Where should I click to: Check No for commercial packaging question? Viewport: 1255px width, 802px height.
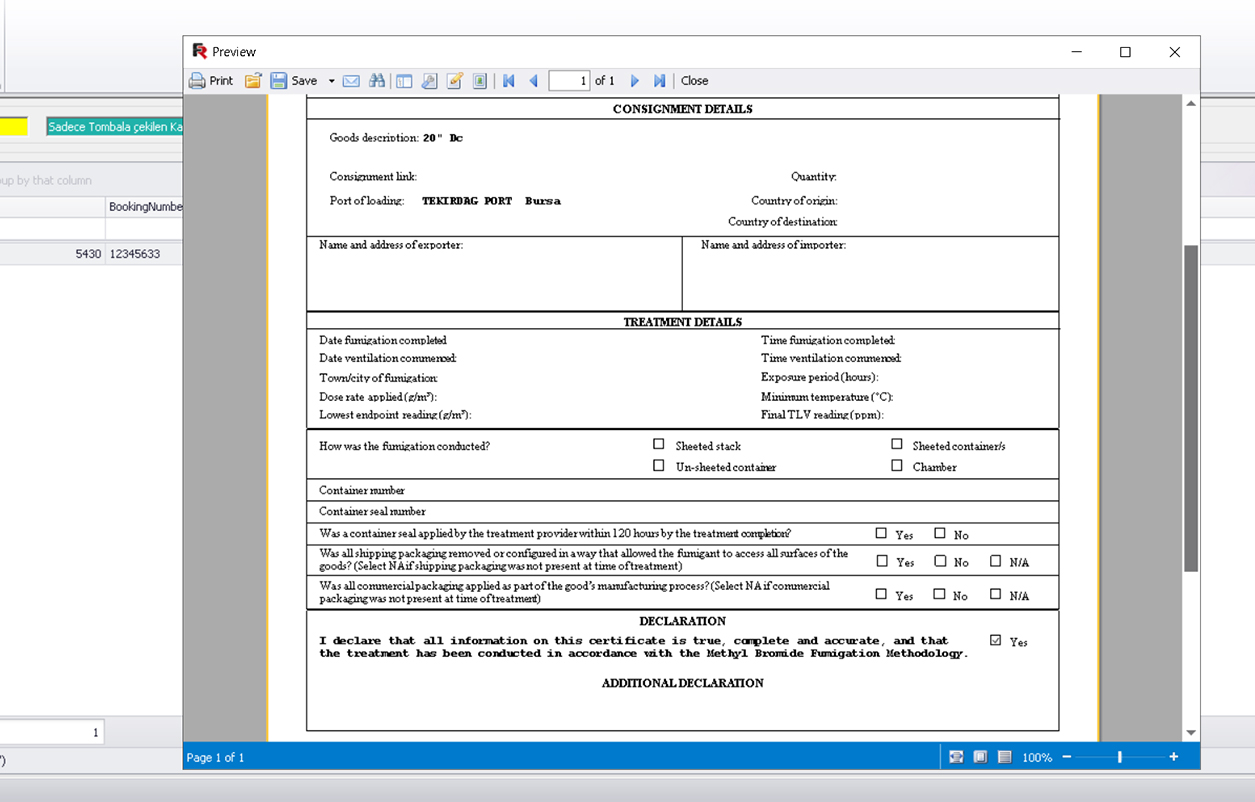(x=940, y=594)
